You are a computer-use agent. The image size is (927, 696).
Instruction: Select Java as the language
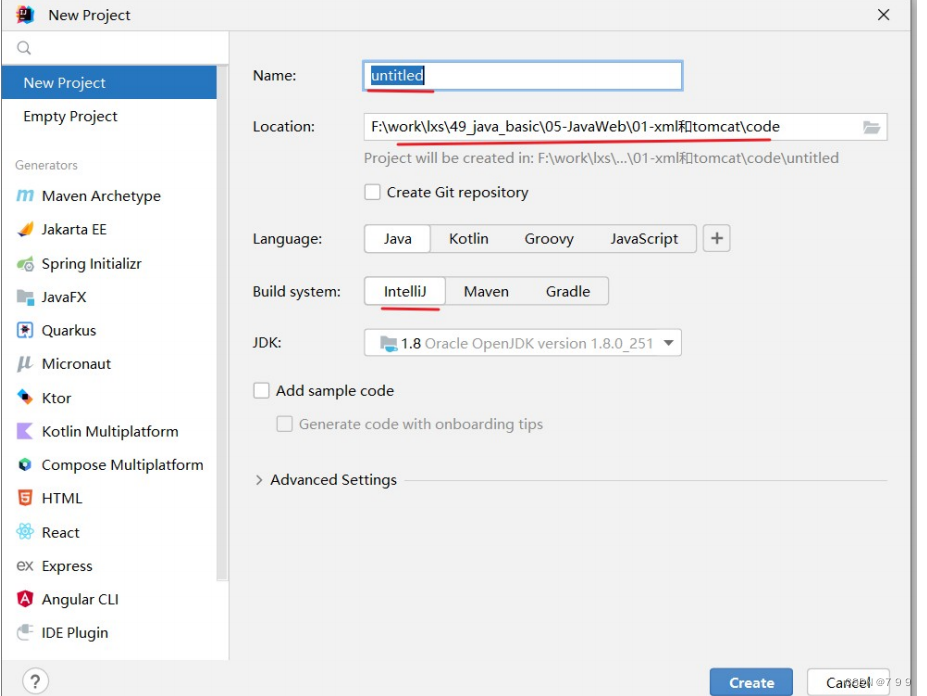pos(397,239)
